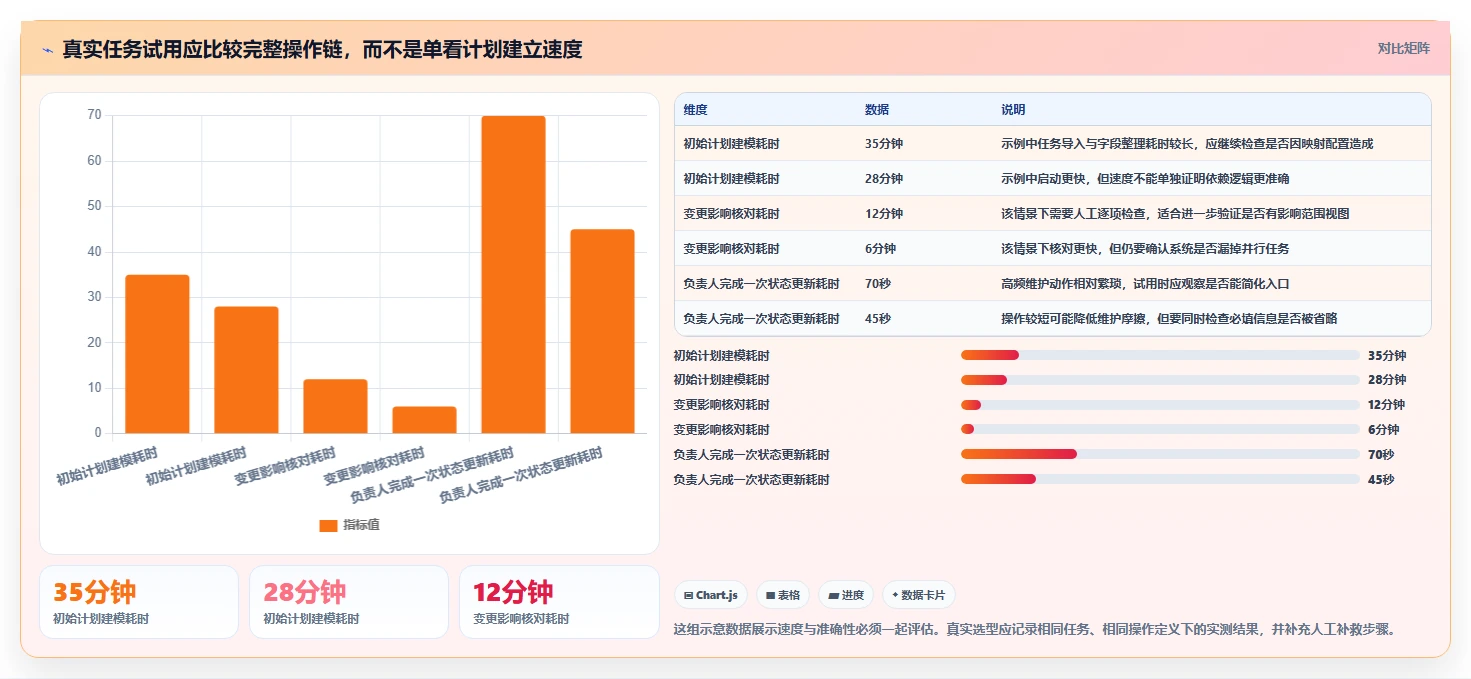Click the 数据 column header

pos(877,110)
